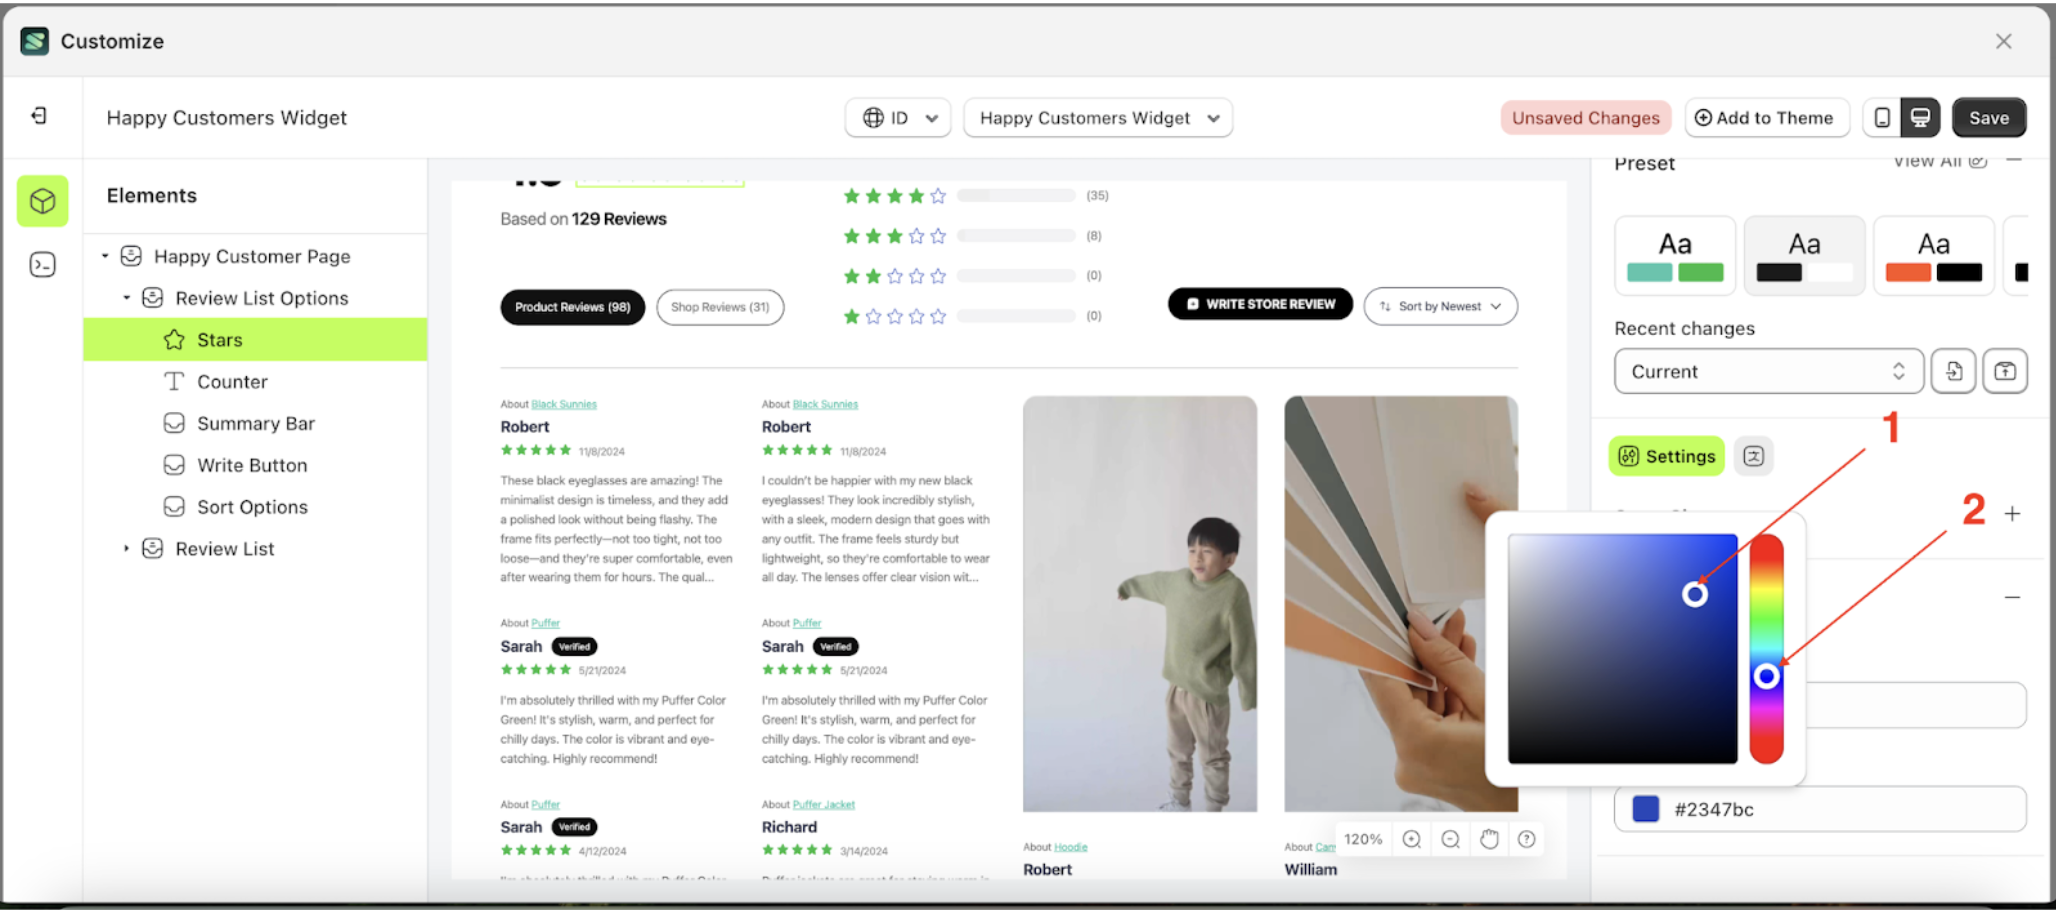Select the console icon in the left sidebar
The image size is (2056, 910).
(x=42, y=264)
